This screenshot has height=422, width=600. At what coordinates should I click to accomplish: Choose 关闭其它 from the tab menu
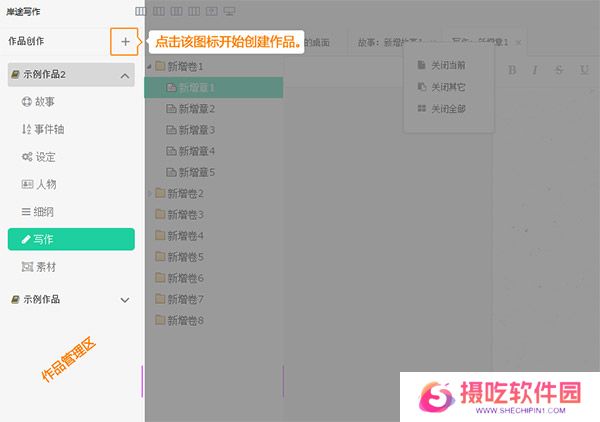pos(441,87)
